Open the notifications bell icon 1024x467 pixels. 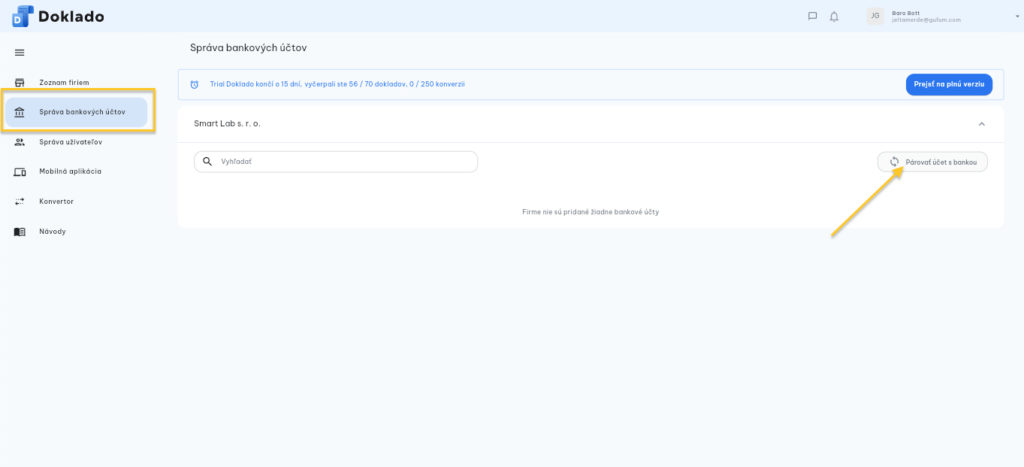[x=834, y=16]
